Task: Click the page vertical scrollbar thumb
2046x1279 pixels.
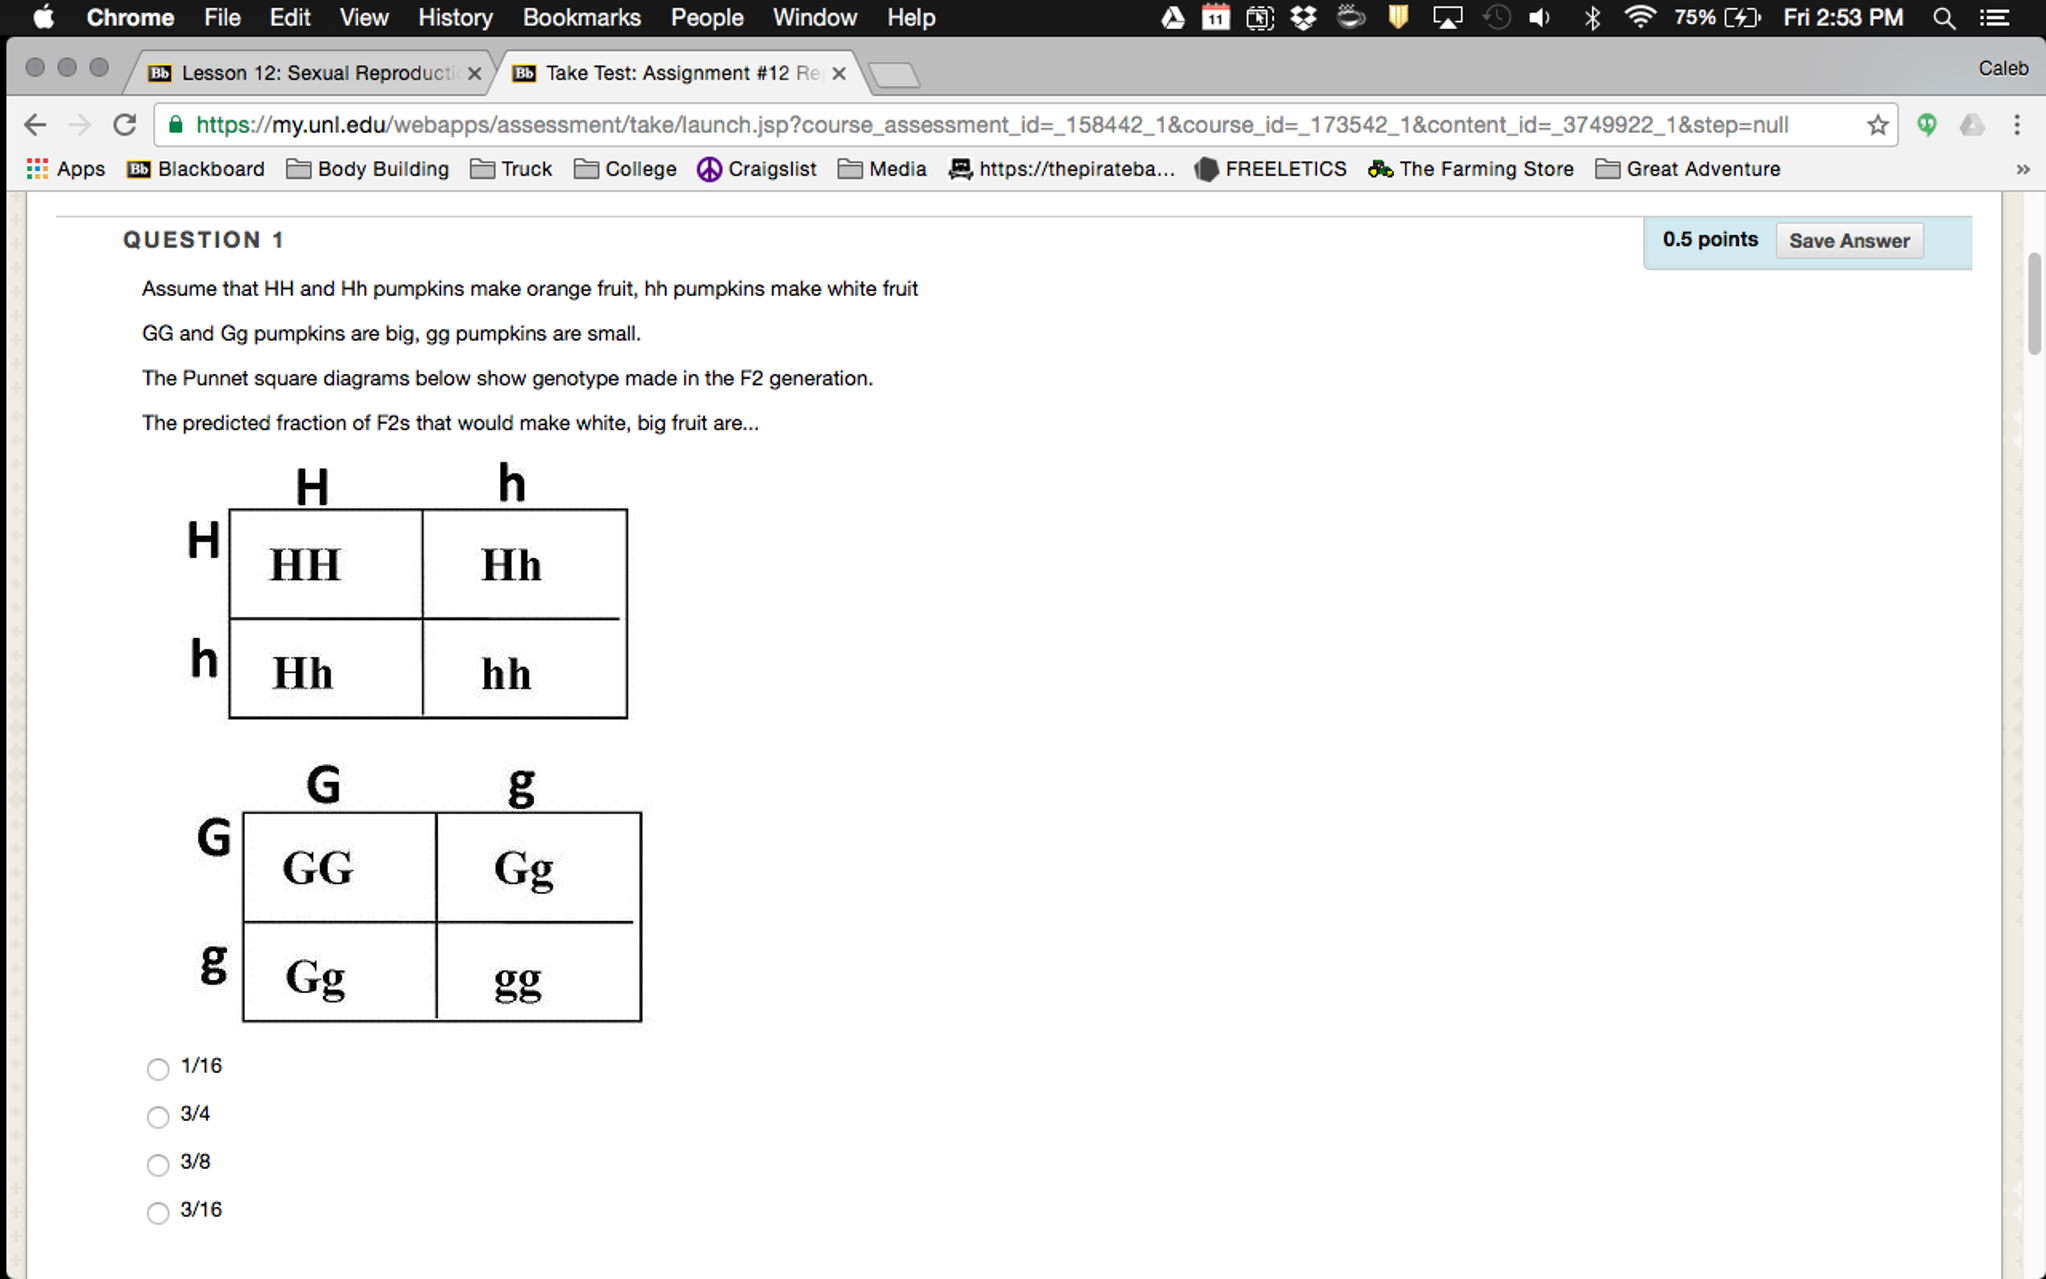Action: pos(2034,304)
